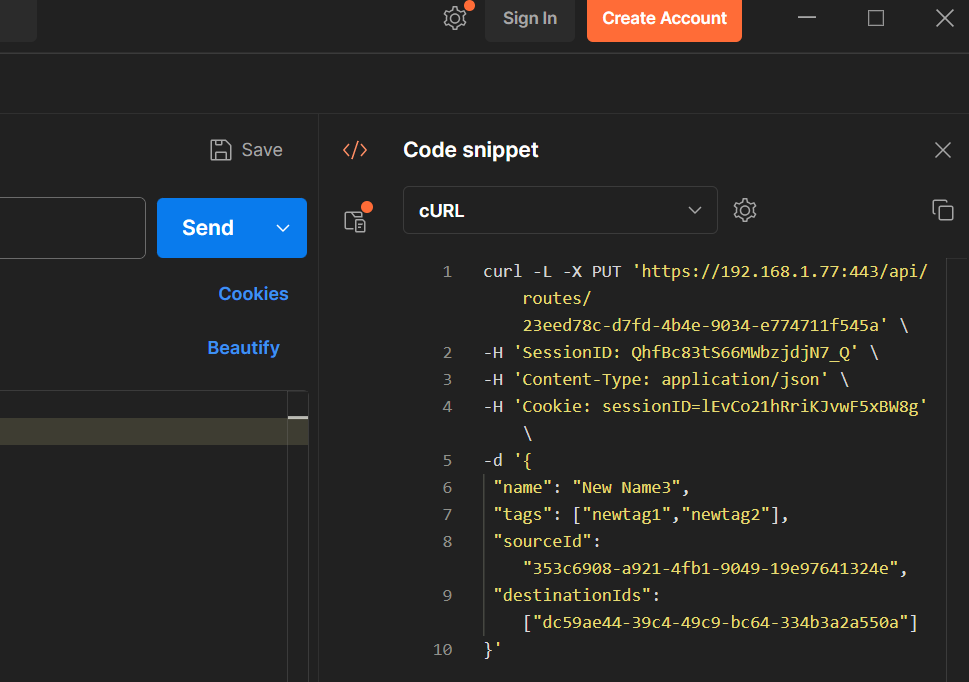Click the clipboard icon with the orange notification dot
The height and width of the screenshot is (682, 969).
356,220
